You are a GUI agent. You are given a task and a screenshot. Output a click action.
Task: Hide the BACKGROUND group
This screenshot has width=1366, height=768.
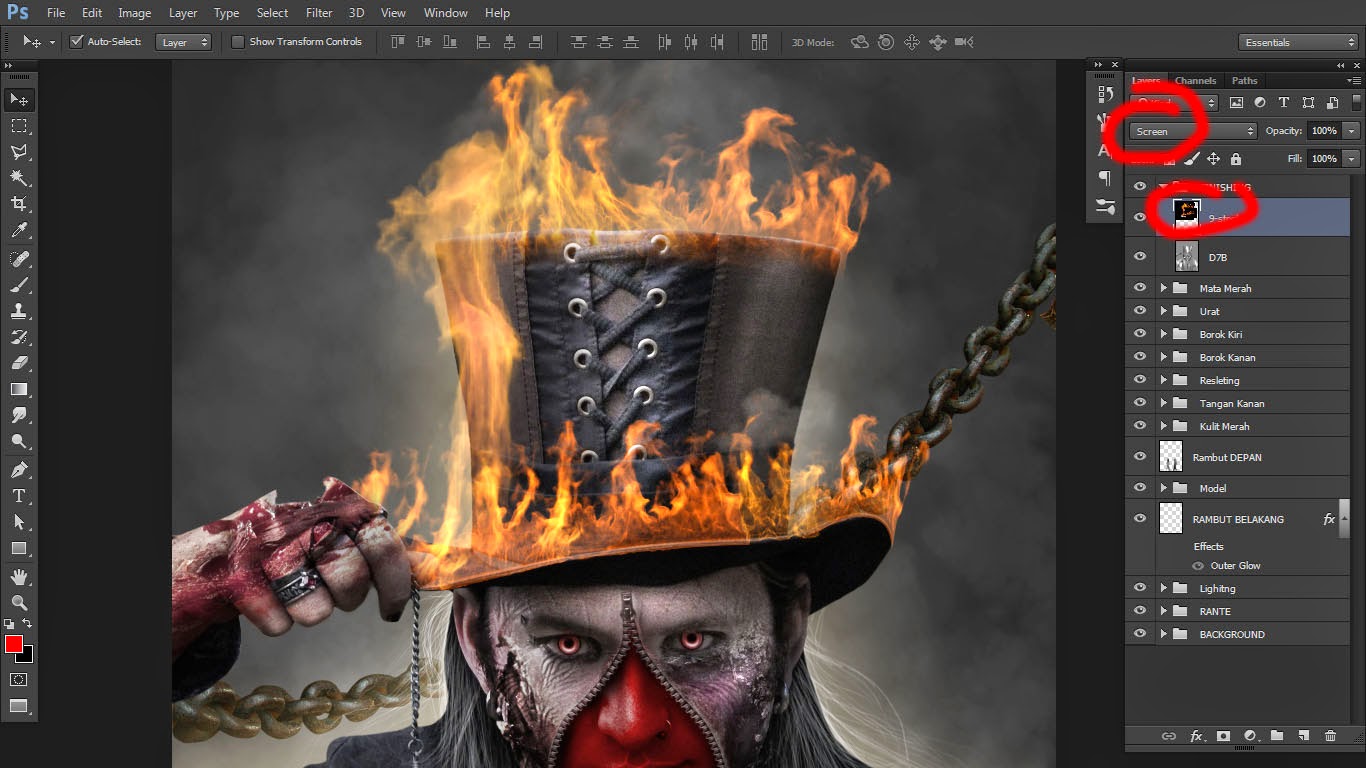pyautogui.click(x=1140, y=634)
